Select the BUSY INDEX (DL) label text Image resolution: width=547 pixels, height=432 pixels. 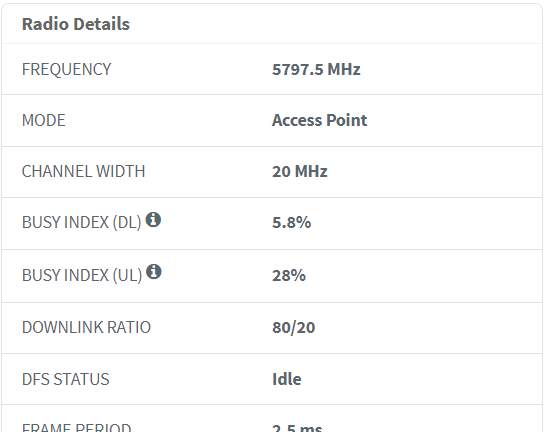pyautogui.click(x=81, y=223)
